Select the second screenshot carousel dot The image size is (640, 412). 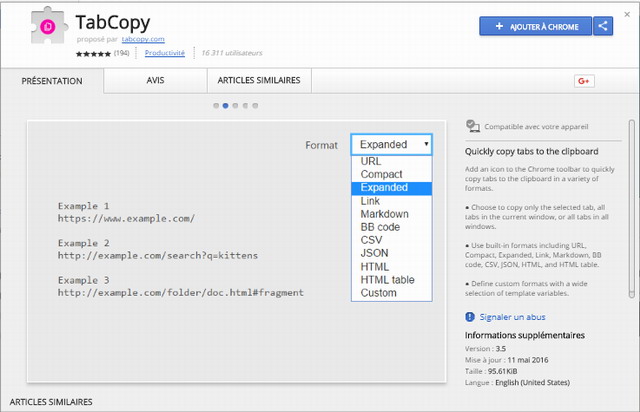pos(225,106)
